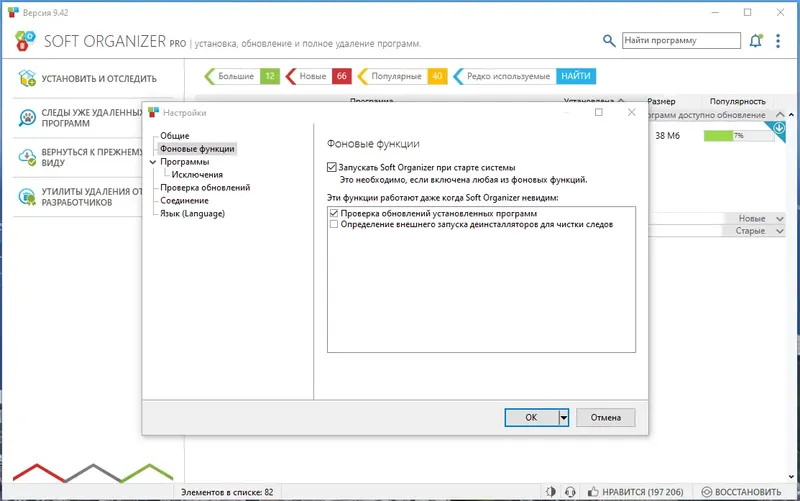Open the three-dot main menu
The width and height of the screenshot is (800, 501).
(x=778, y=41)
